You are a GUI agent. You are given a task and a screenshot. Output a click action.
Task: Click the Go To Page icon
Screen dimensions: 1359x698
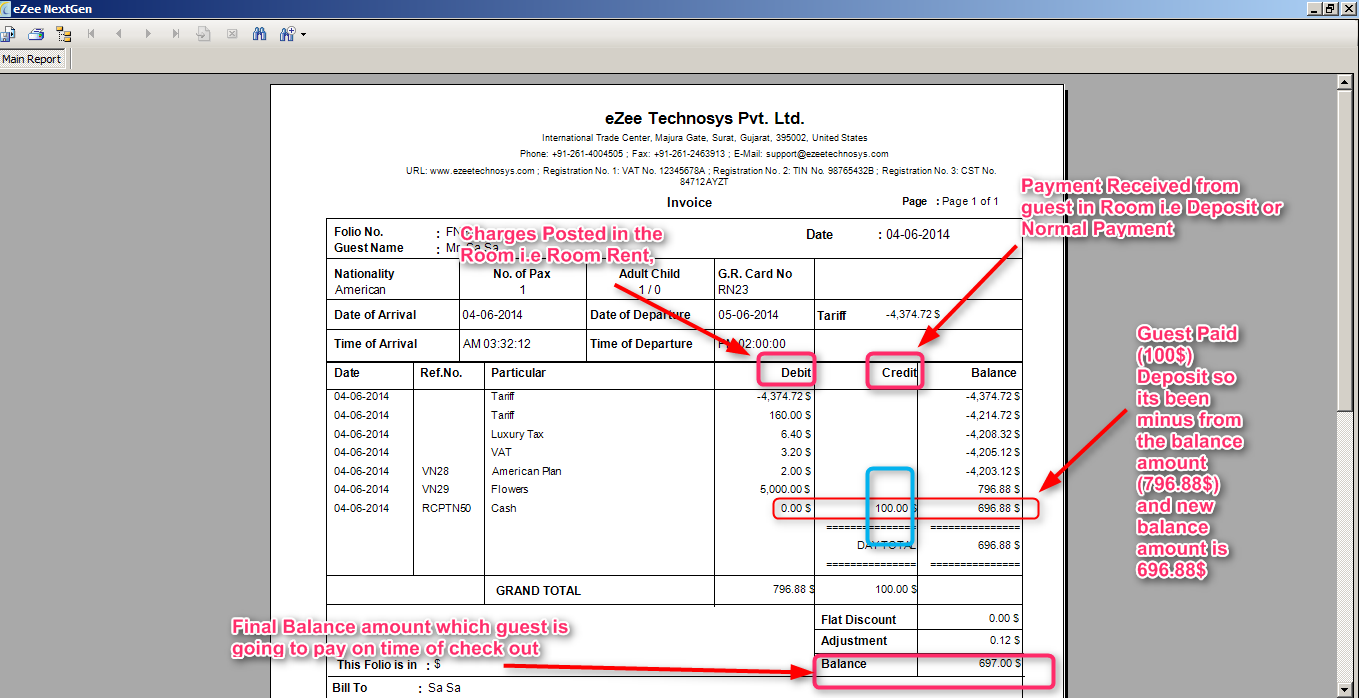(x=204, y=34)
